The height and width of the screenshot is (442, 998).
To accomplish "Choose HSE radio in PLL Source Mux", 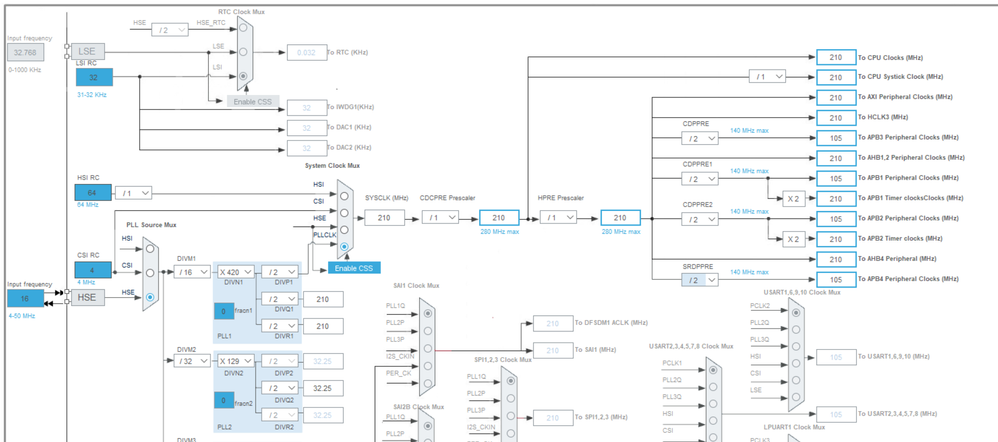I will click(x=150, y=297).
